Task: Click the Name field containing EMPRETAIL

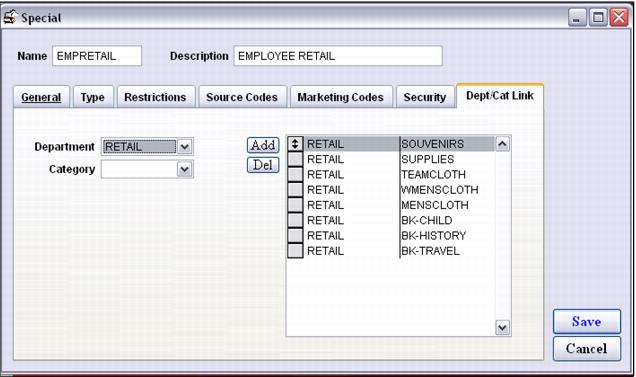Action: point(97,56)
